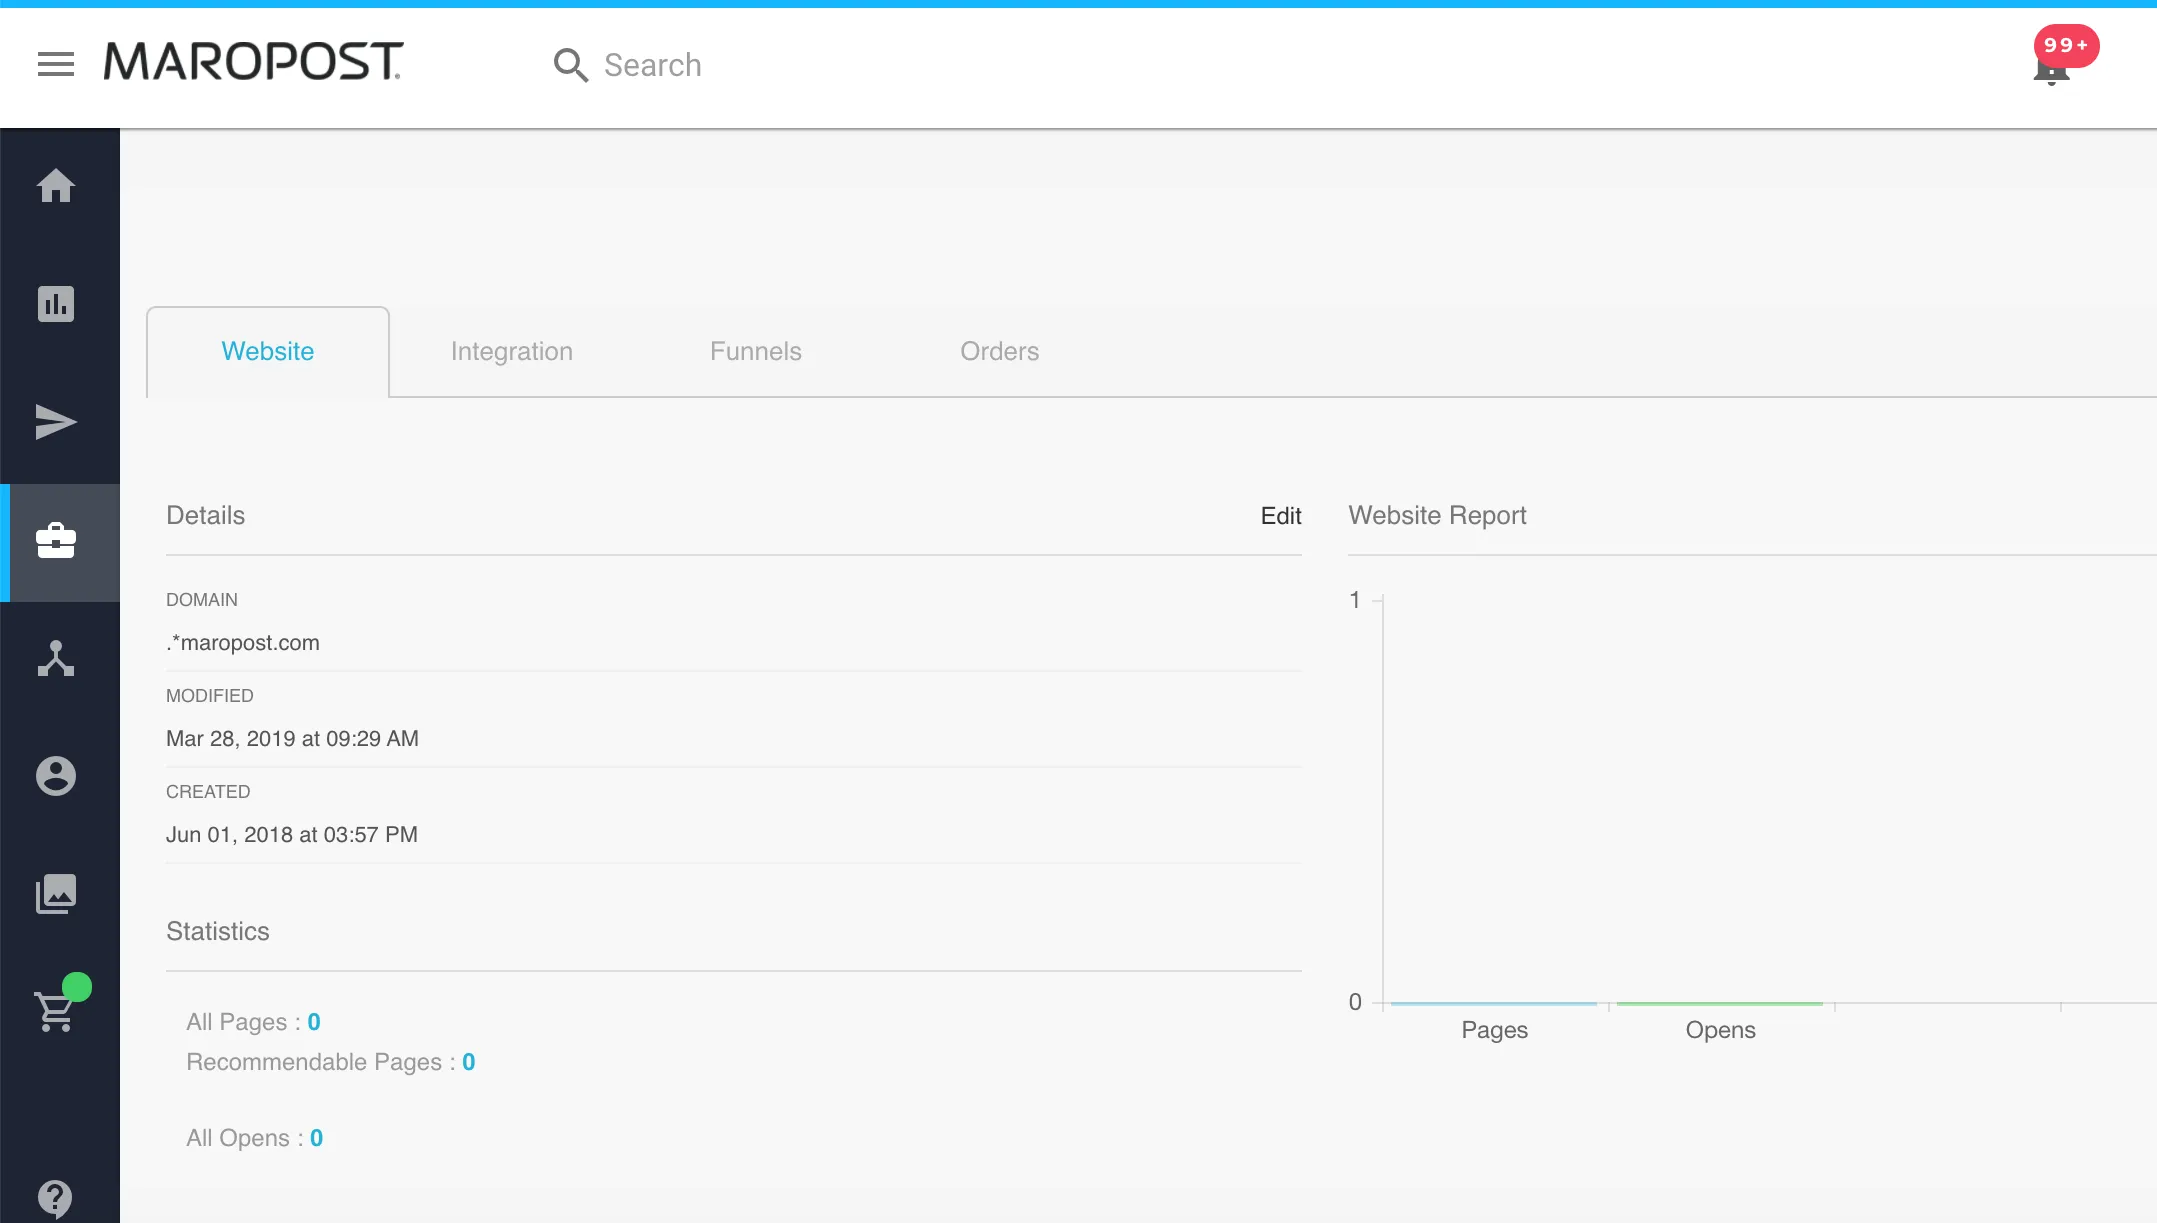Open the shopping cart sidebar icon
The height and width of the screenshot is (1223, 2157).
coord(56,1011)
